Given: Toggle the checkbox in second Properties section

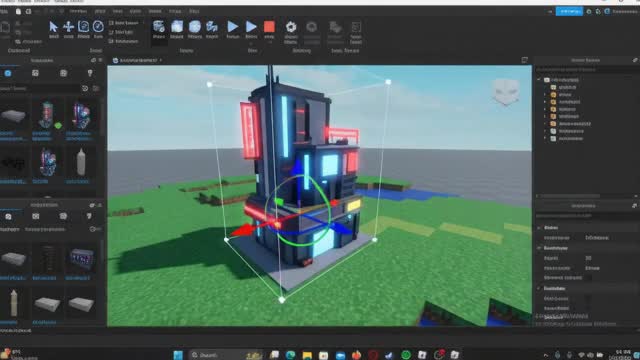Looking at the screenshot, I should click(588, 278).
